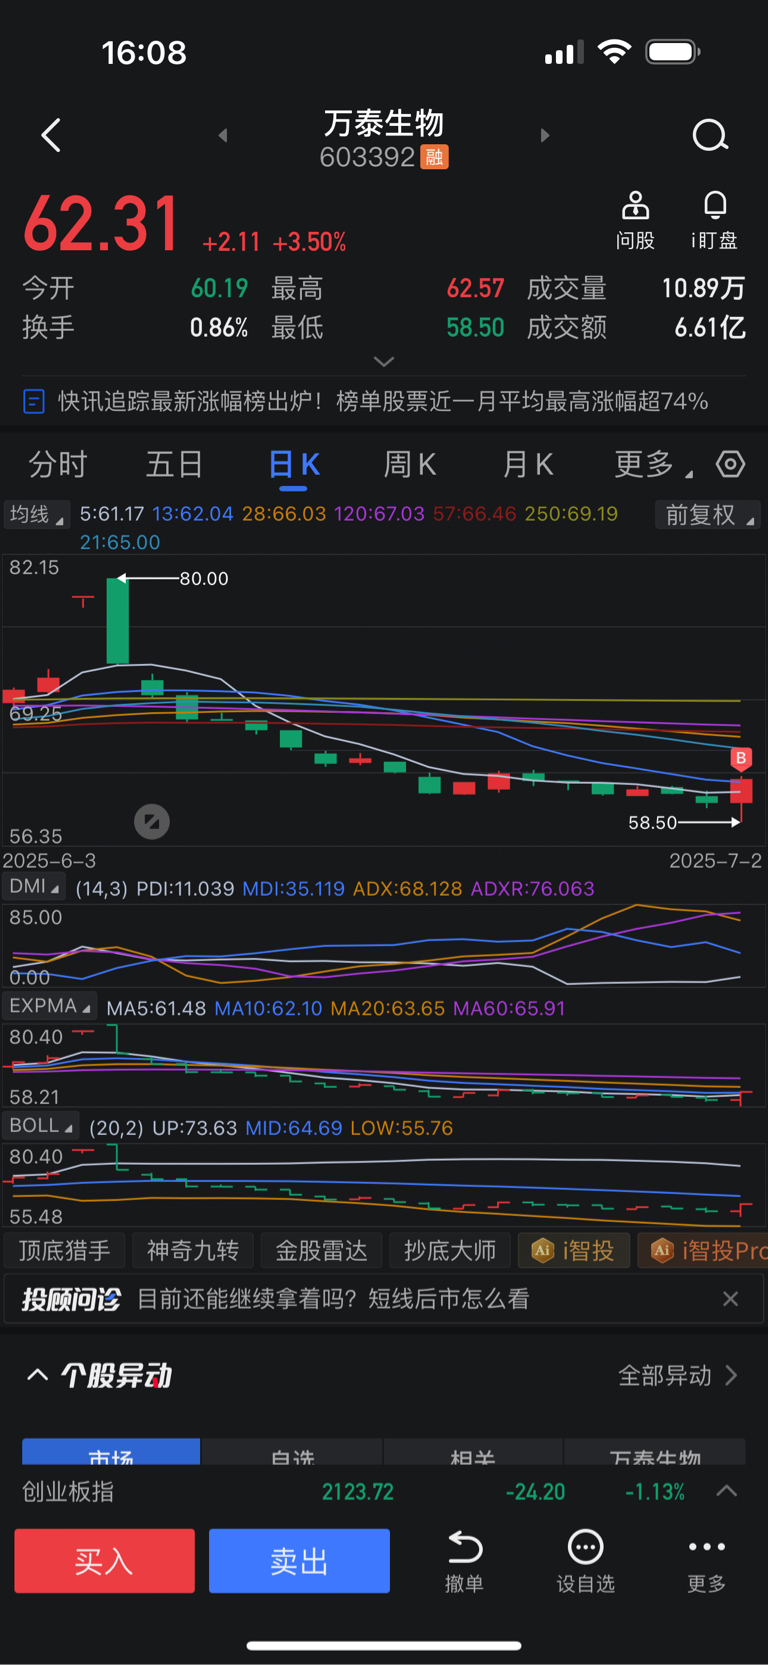Tap the 最高 62.57 value
The width and height of the screenshot is (768, 1665).
point(475,288)
